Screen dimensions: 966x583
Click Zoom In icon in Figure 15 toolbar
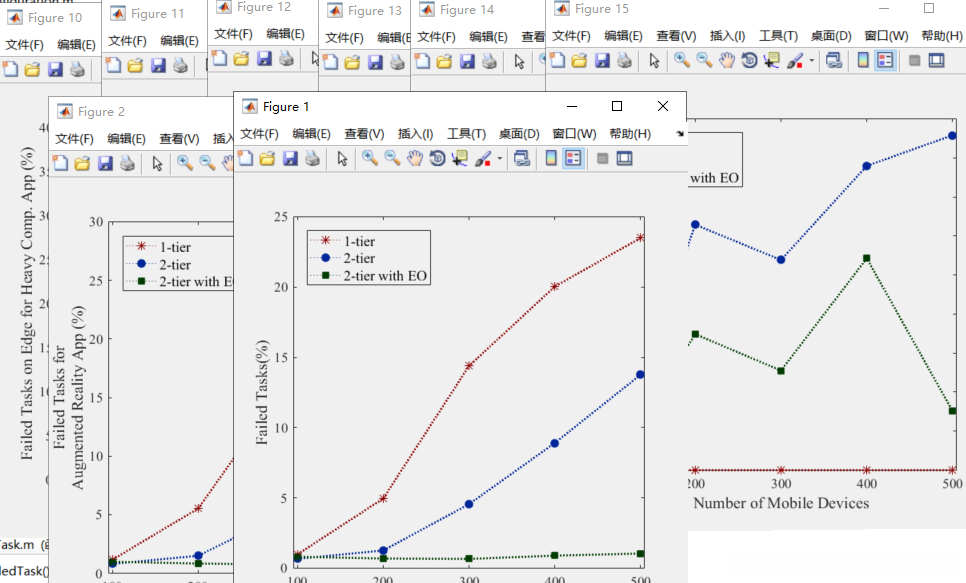tap(681, 60)
